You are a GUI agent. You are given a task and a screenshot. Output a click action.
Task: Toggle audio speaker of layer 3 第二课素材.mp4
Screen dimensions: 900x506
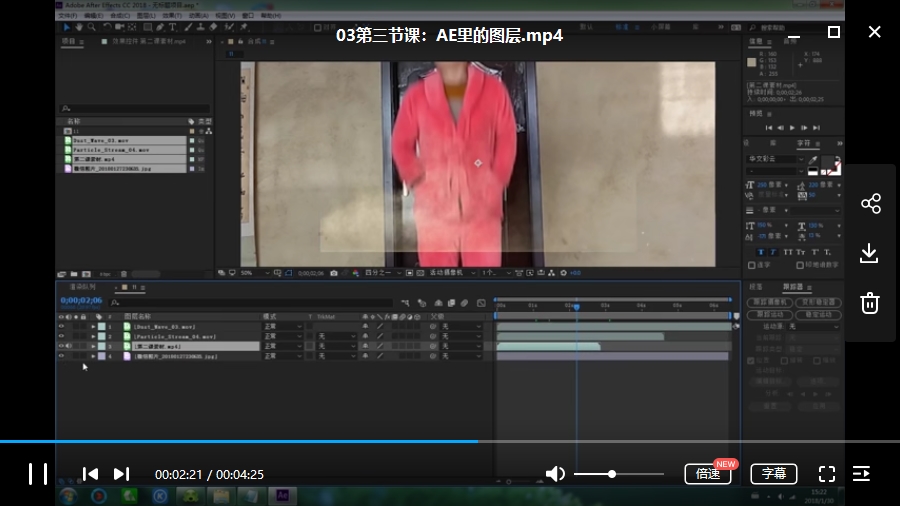[x=69, y=346]
